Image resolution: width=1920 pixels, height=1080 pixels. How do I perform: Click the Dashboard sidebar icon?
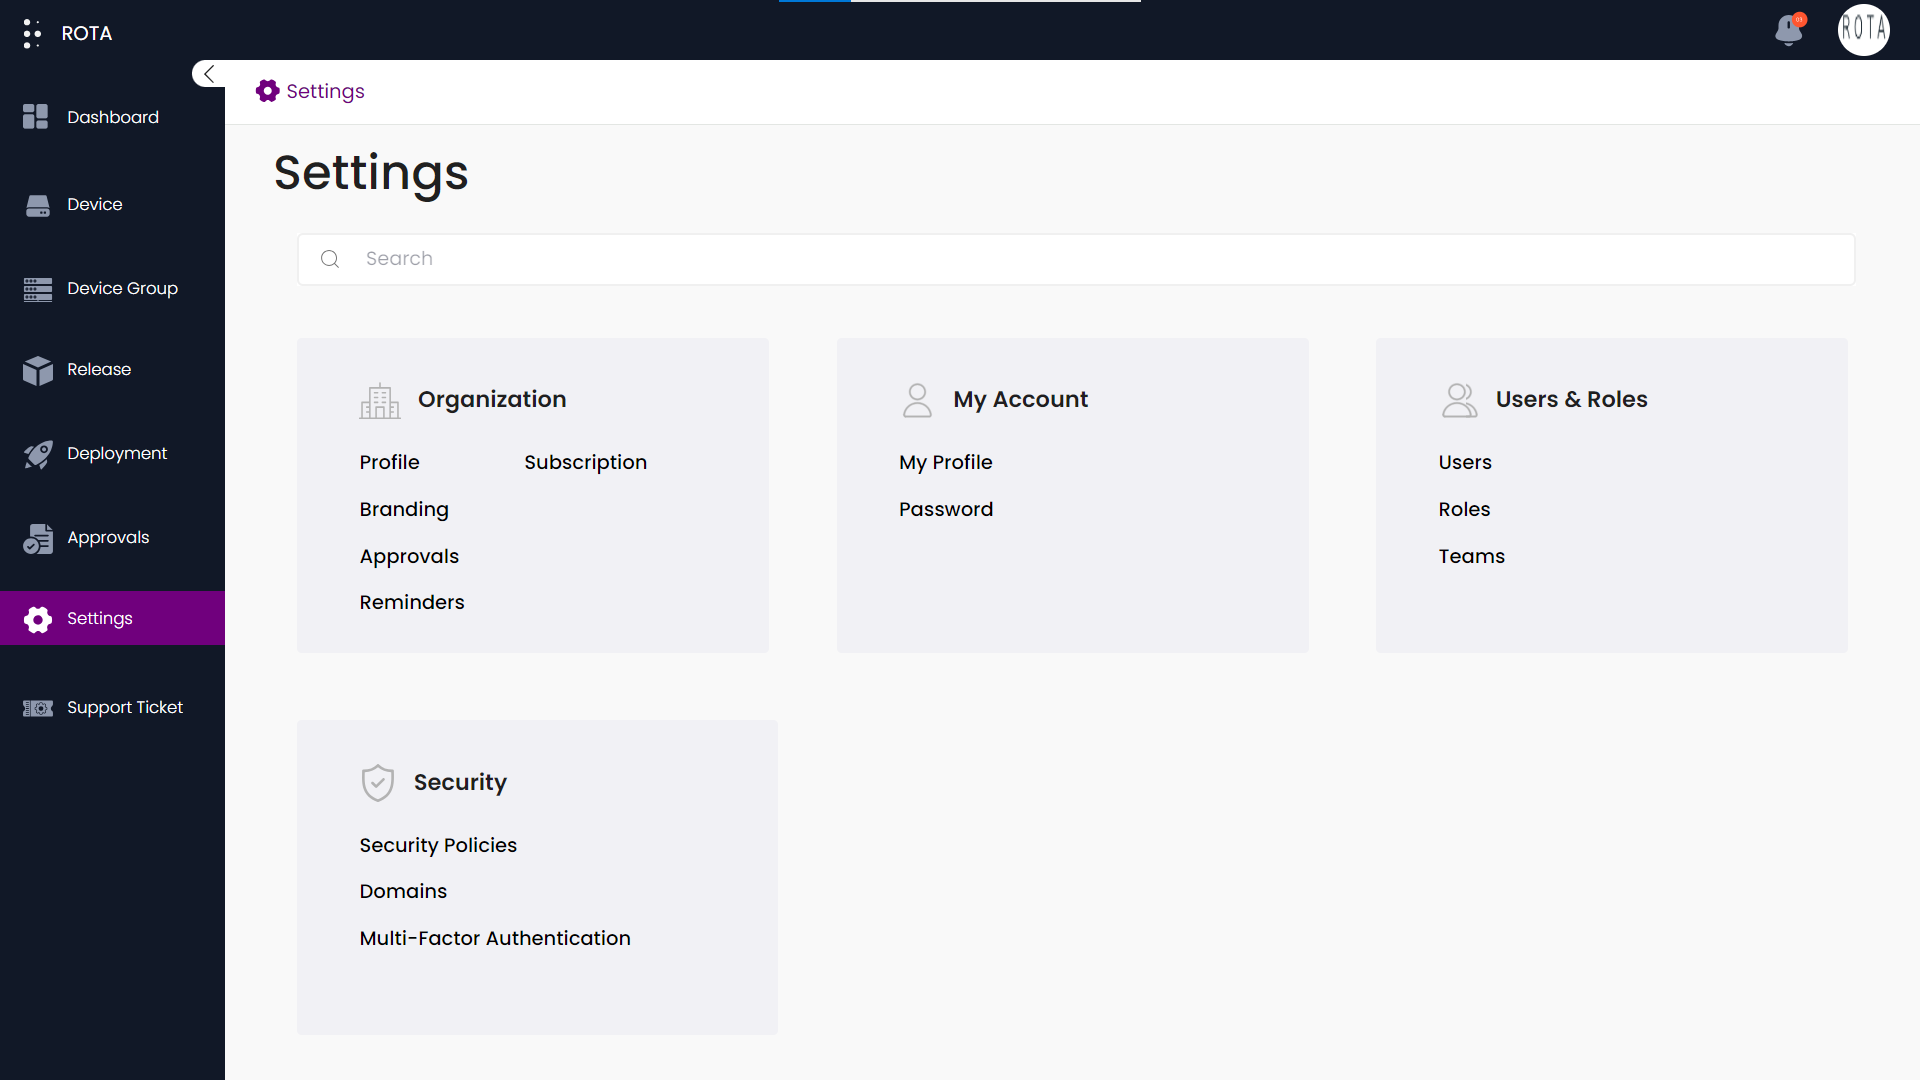[36, 117]
